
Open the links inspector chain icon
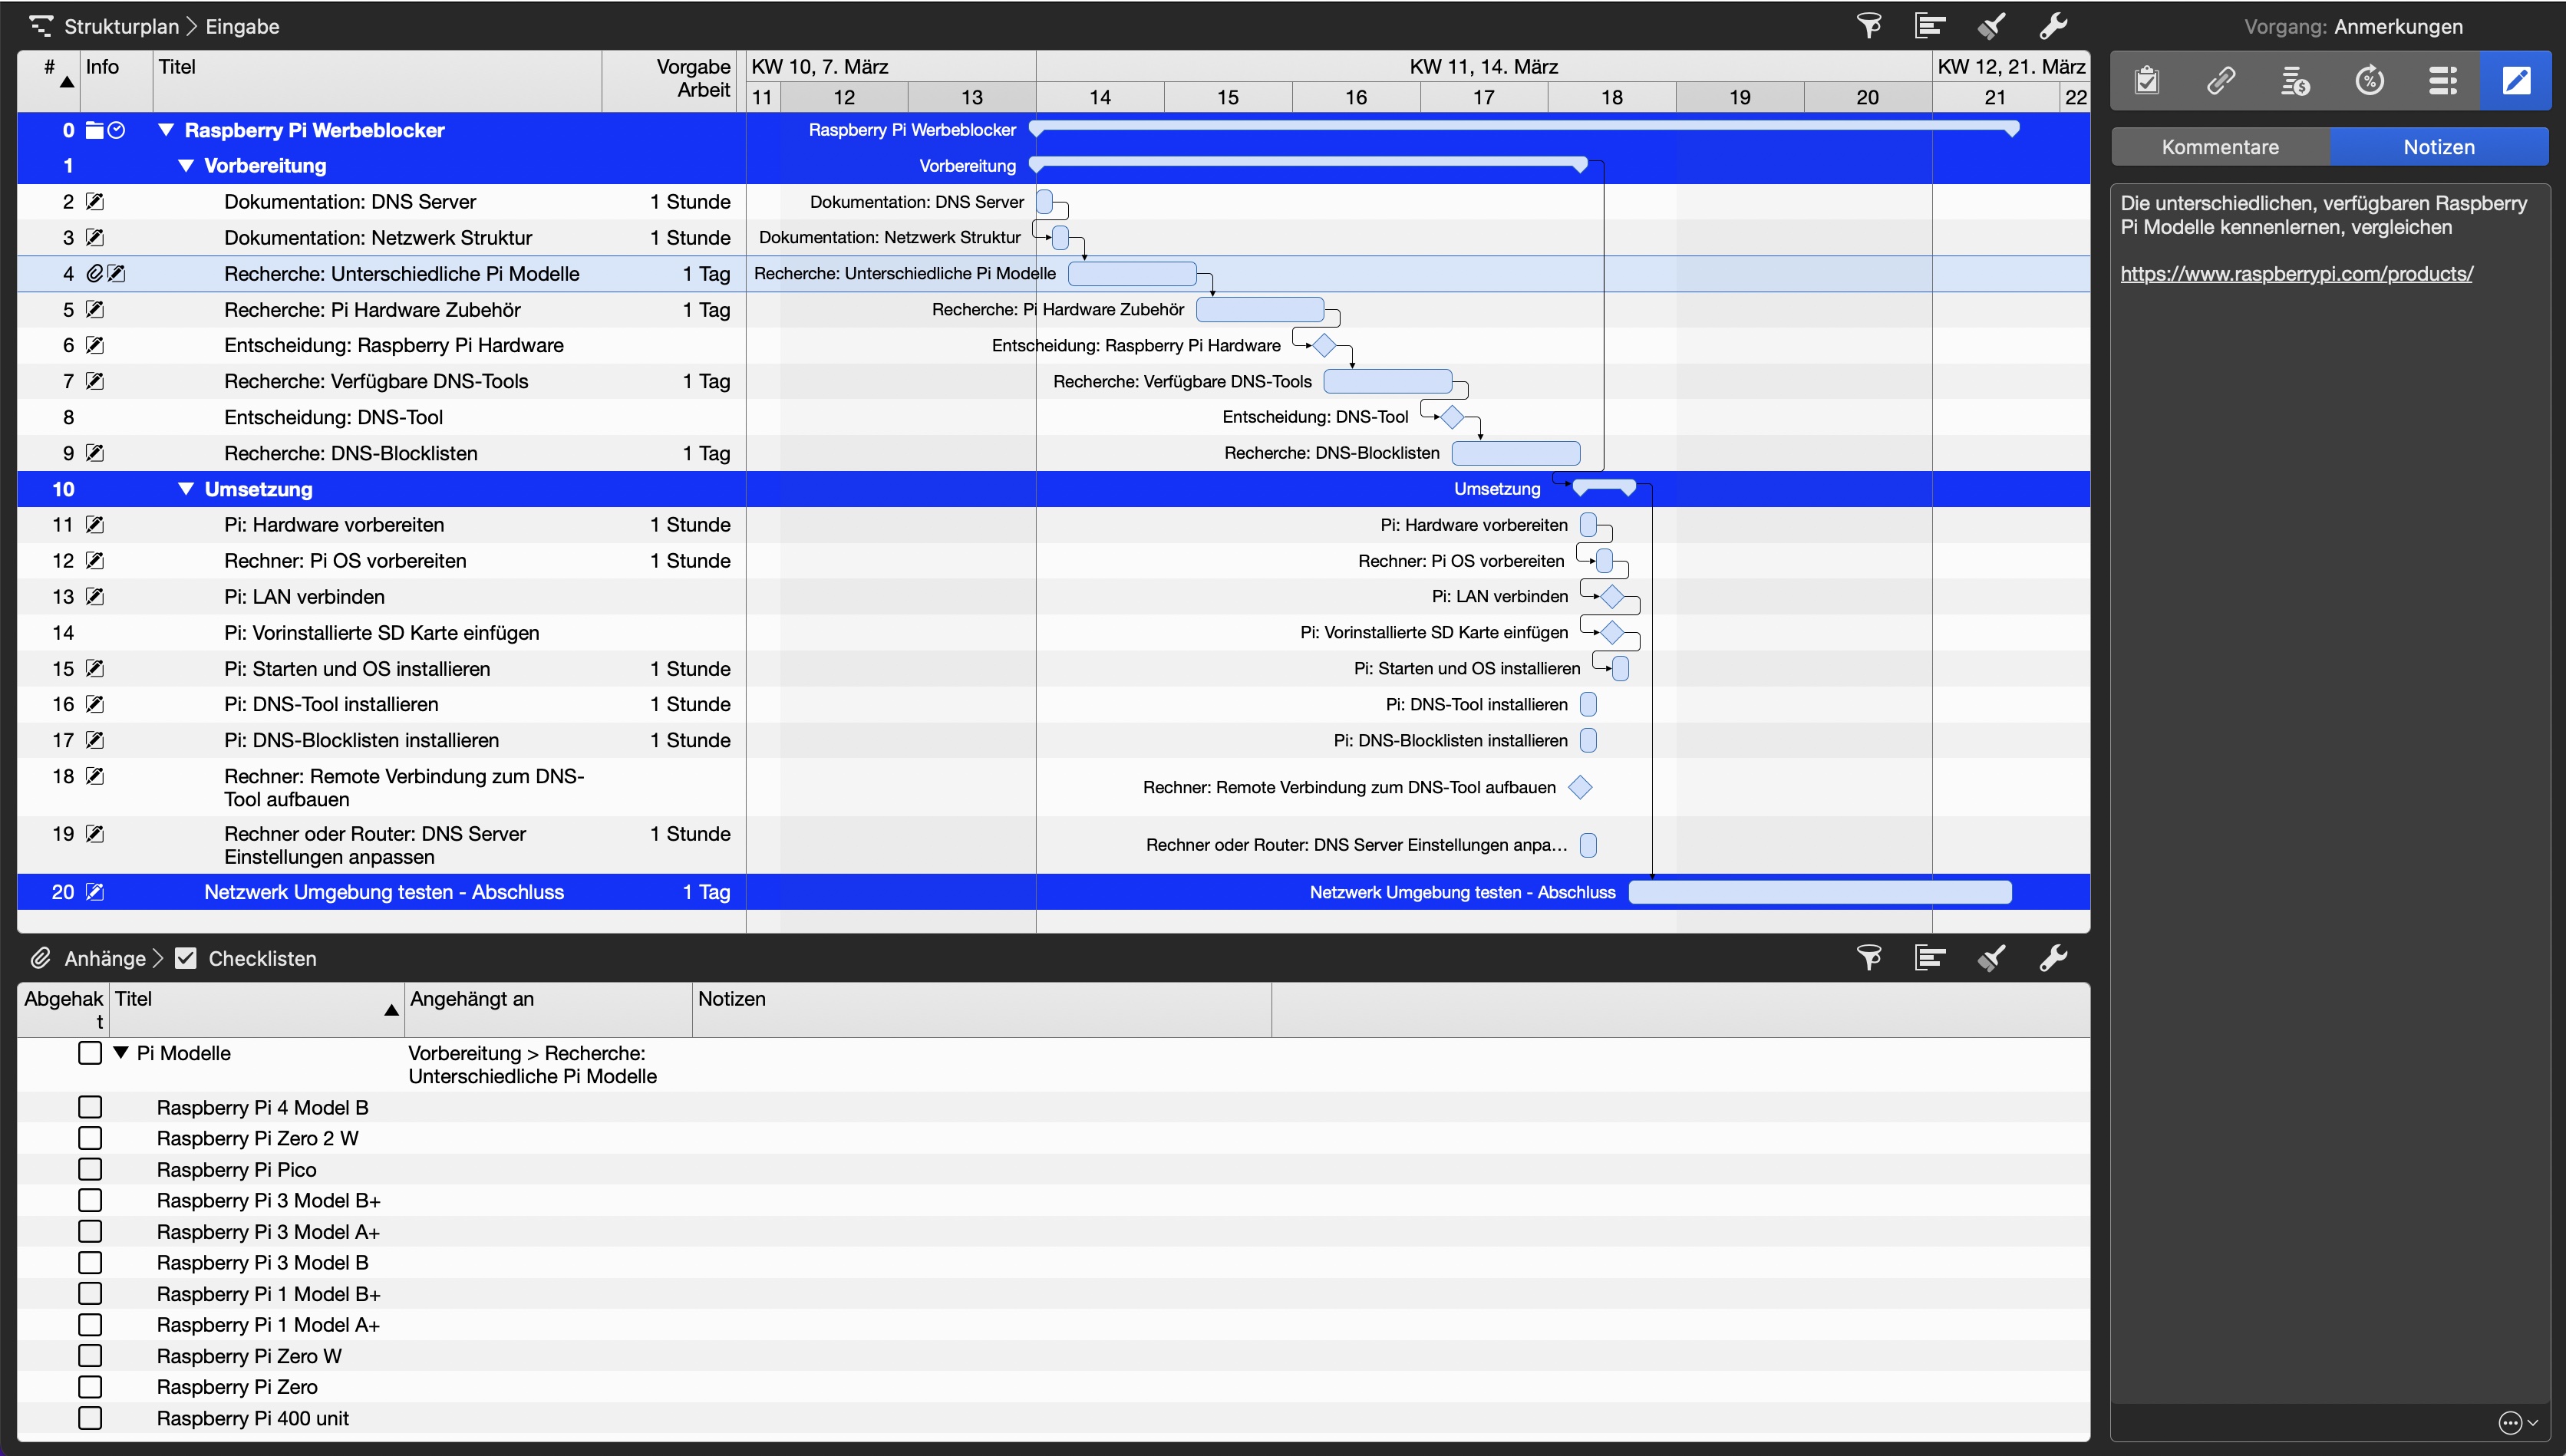coord(2222,80)
